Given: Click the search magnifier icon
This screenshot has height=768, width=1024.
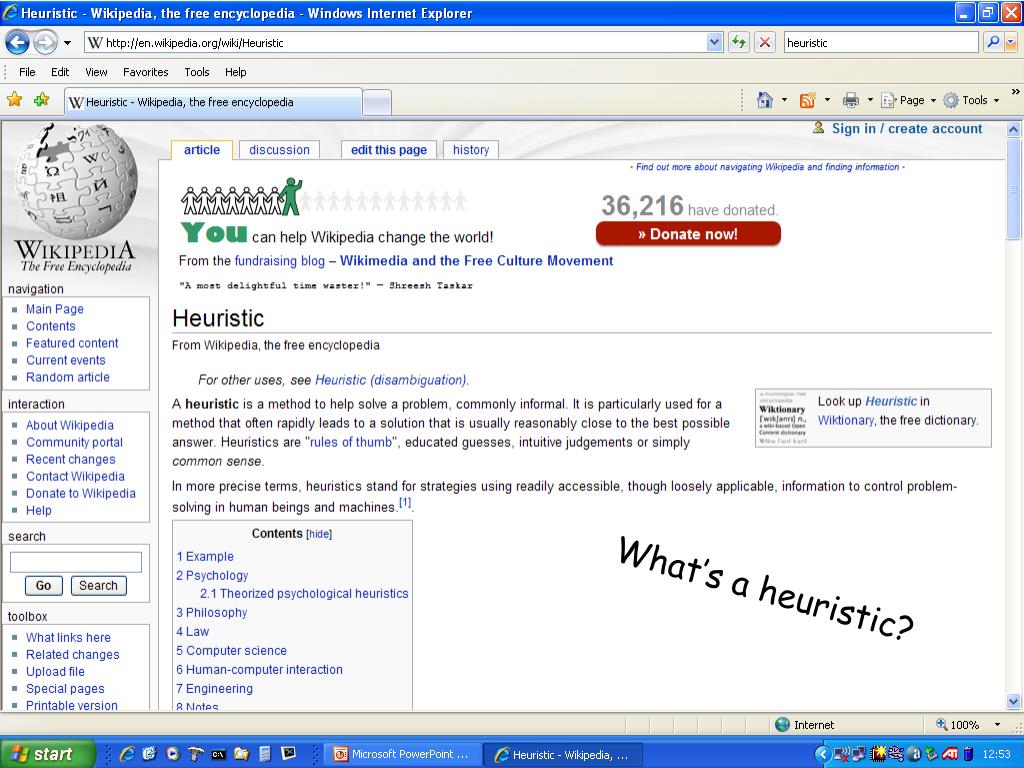Looking at the screenshot, I should coord(993,42).
